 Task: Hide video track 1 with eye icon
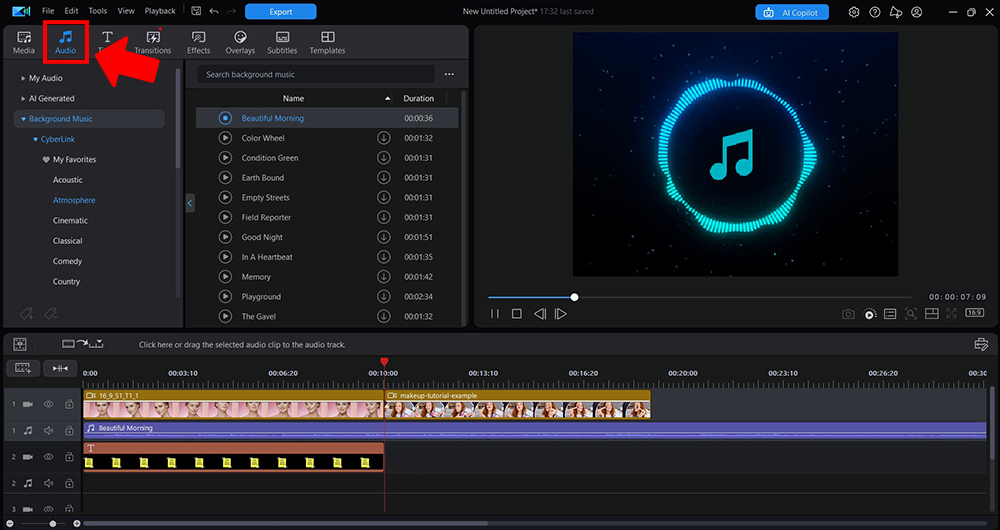click(48, 404)
